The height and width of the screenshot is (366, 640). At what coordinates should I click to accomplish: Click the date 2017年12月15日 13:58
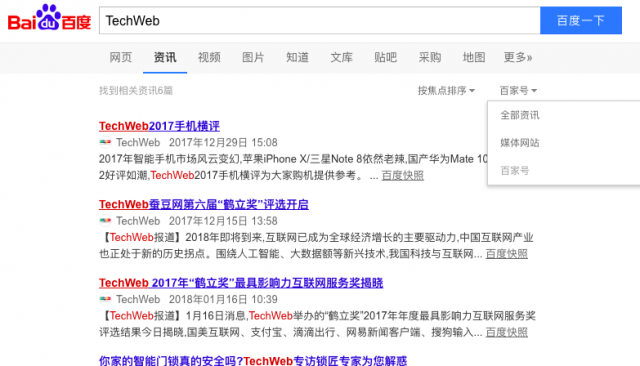(223, 221)
